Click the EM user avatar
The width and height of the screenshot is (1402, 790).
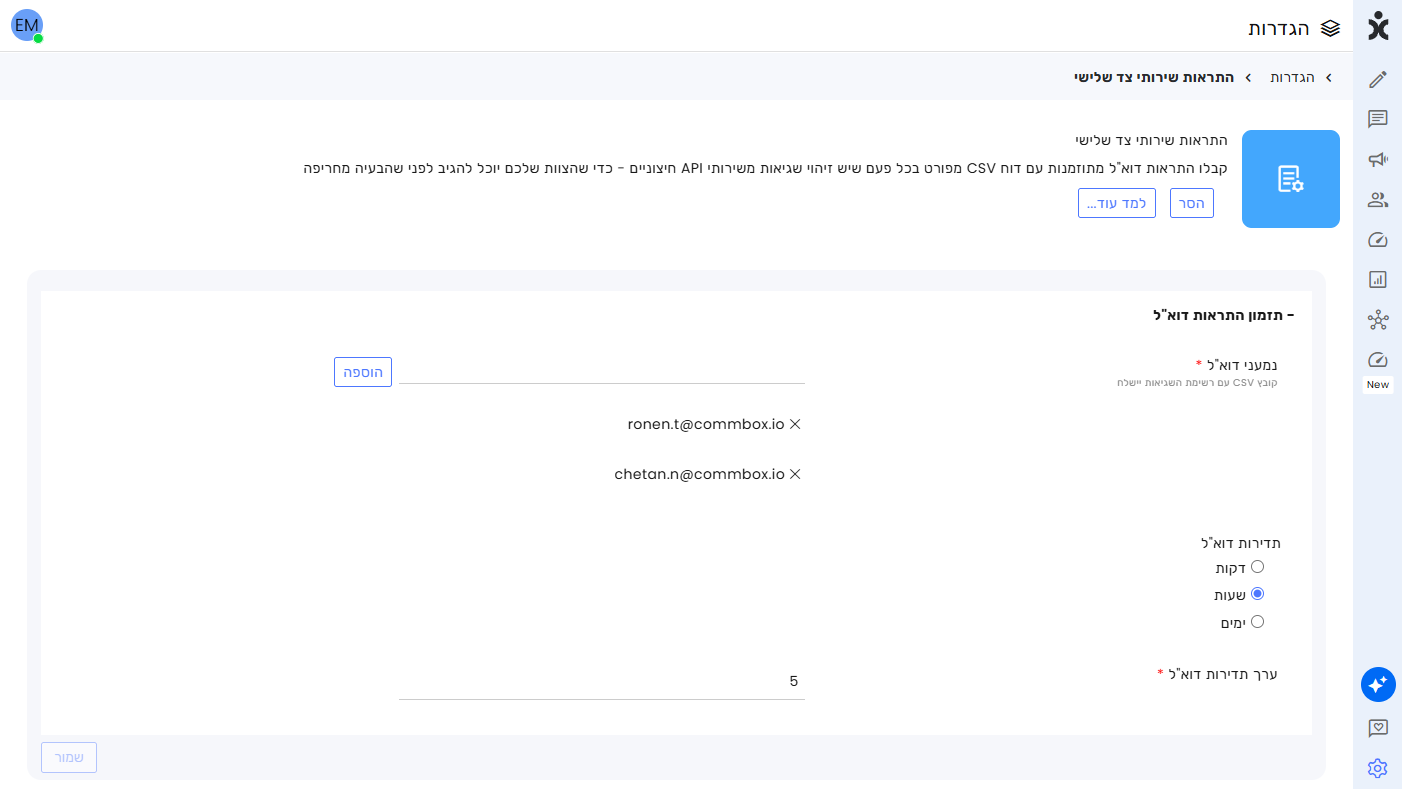[27, 25]
